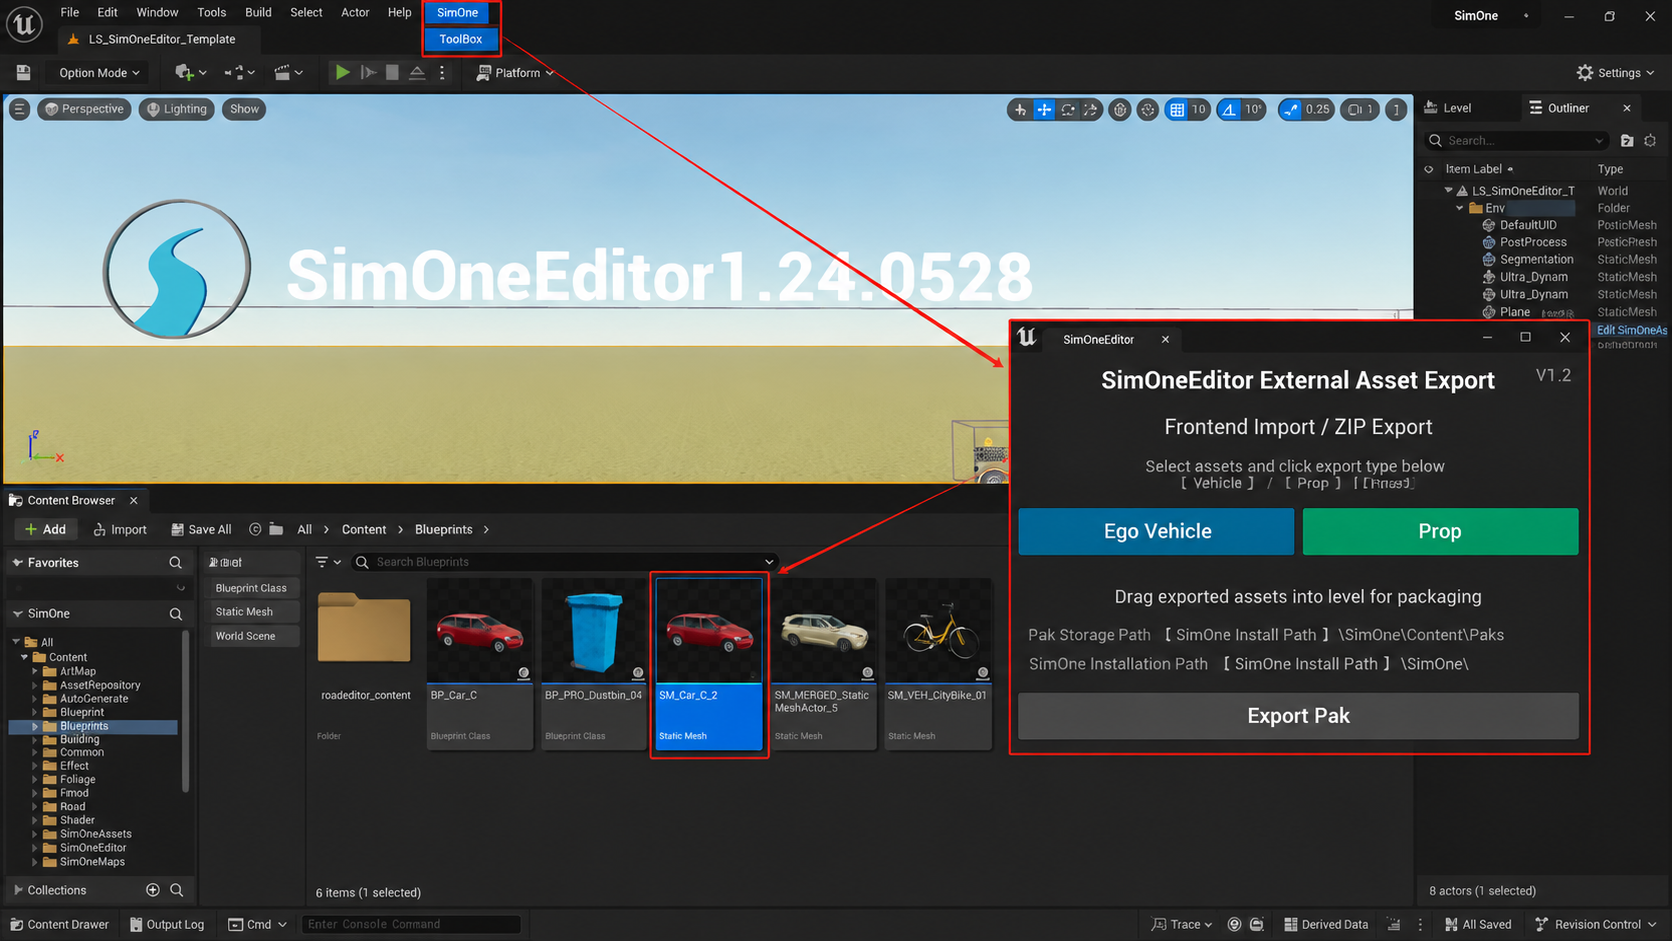Select ToolBox from the SimOne menu

click(x=461, y=39)
